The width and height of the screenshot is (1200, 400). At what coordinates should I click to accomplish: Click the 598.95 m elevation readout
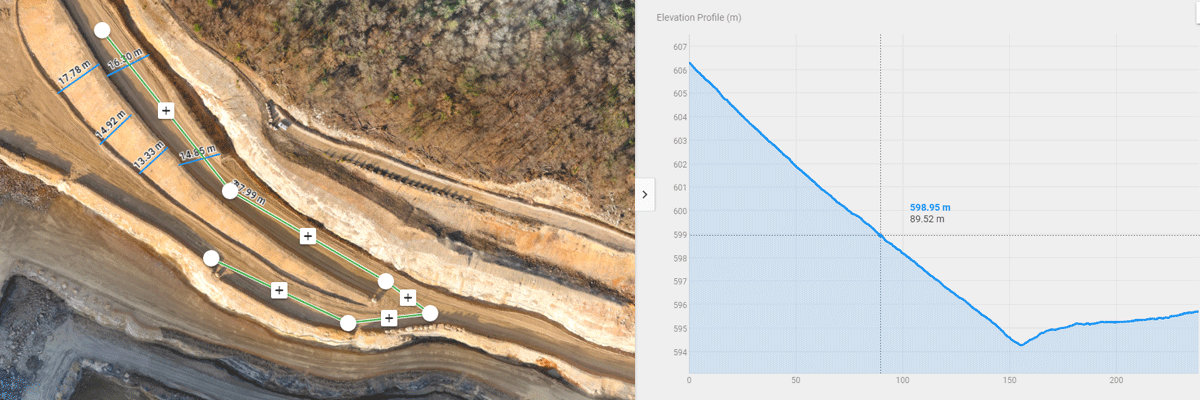930,207
